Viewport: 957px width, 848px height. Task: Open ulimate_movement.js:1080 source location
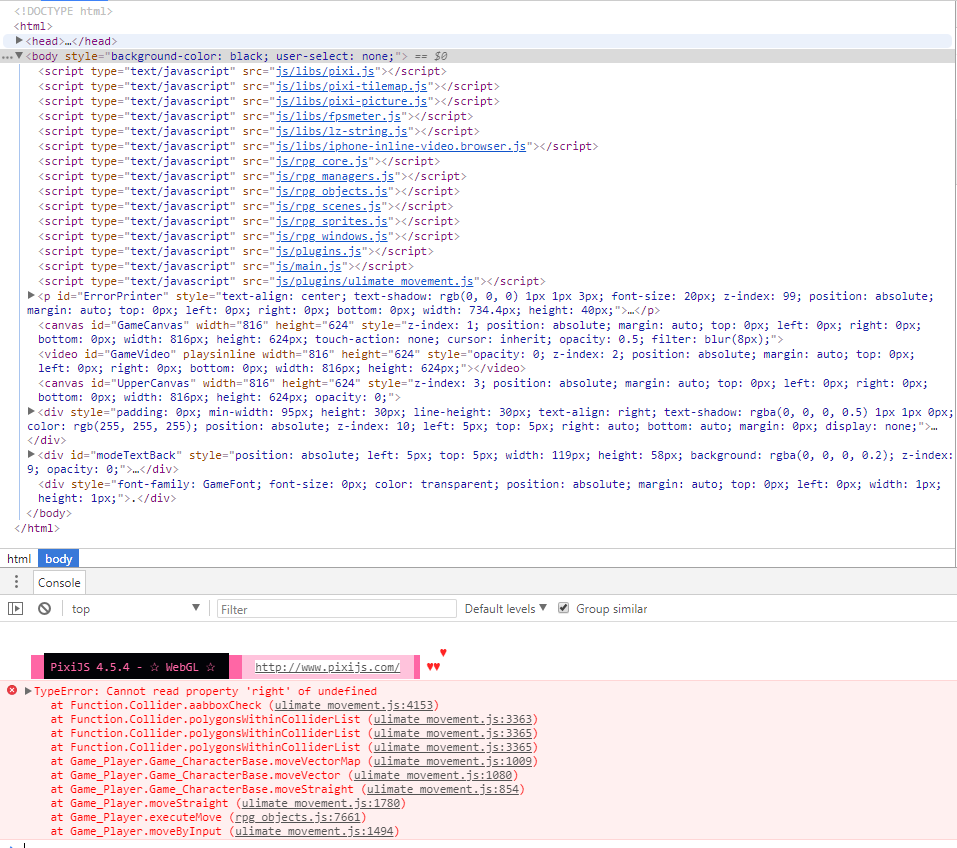(433, 775)
